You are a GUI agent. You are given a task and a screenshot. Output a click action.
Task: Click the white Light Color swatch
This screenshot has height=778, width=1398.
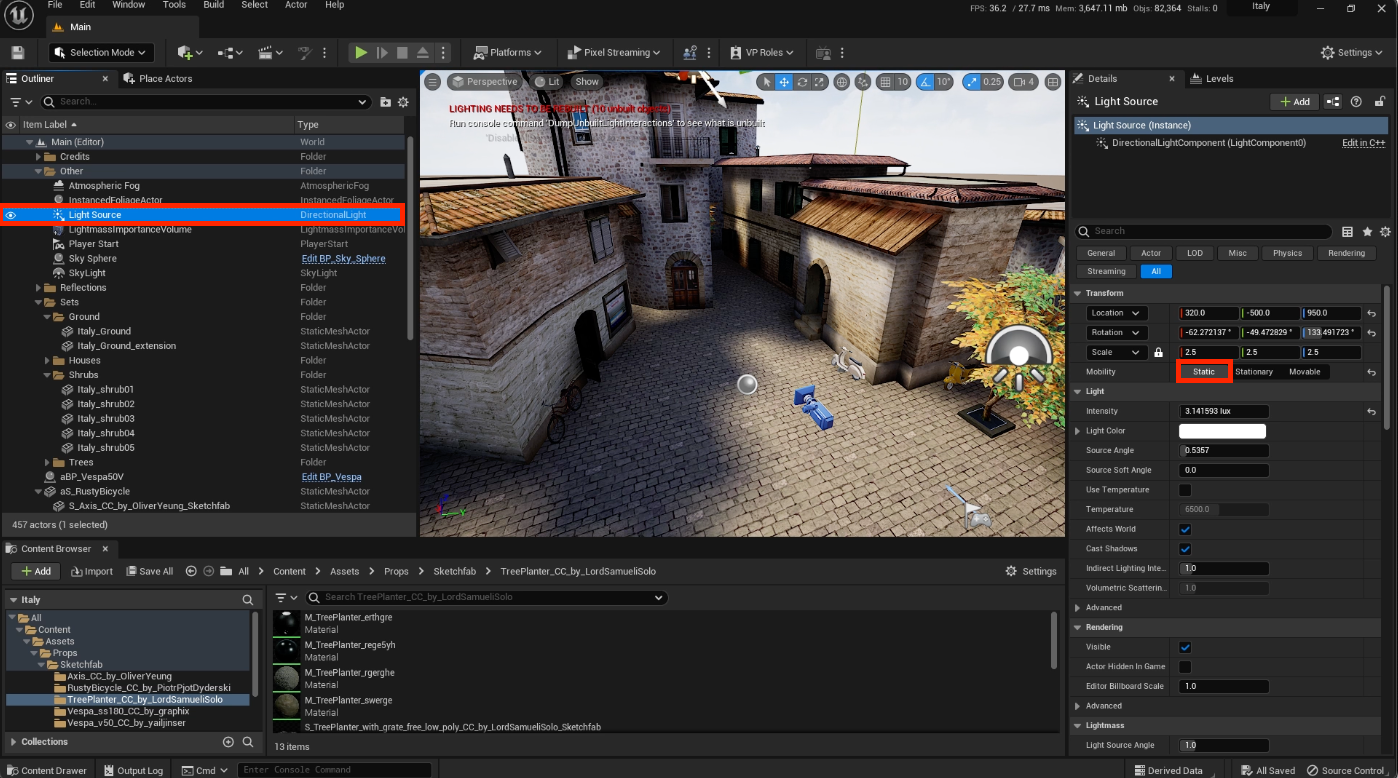tap(1222, 431)
